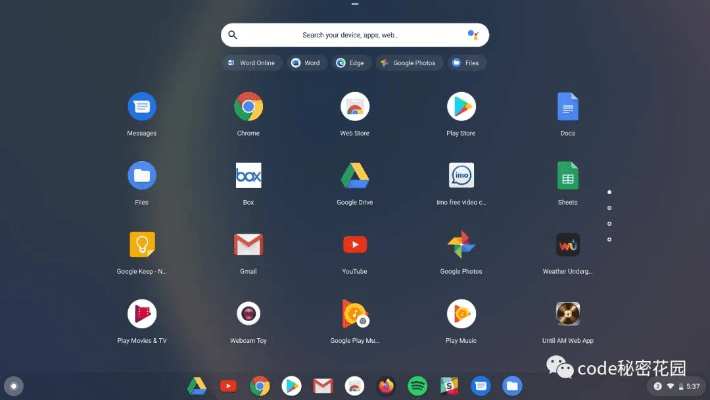
Task: Open the Play Music app
Action: click(x=461, y=313)
